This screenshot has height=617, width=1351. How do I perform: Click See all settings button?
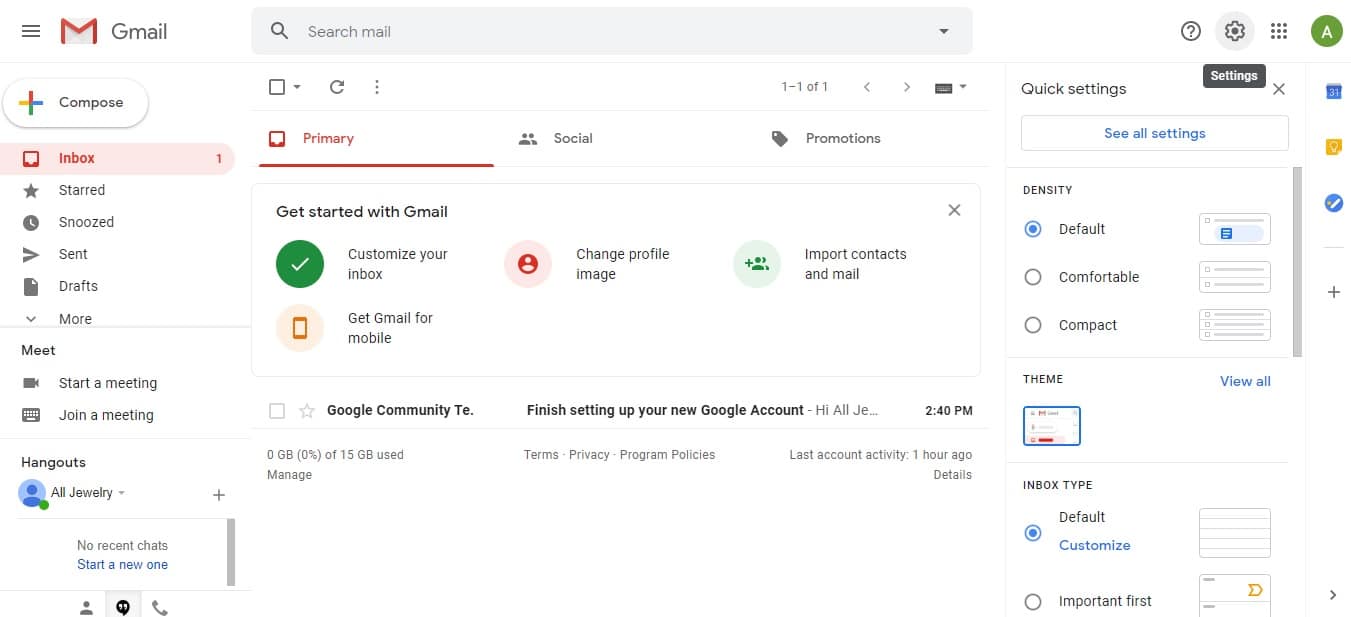point(1155,133)
